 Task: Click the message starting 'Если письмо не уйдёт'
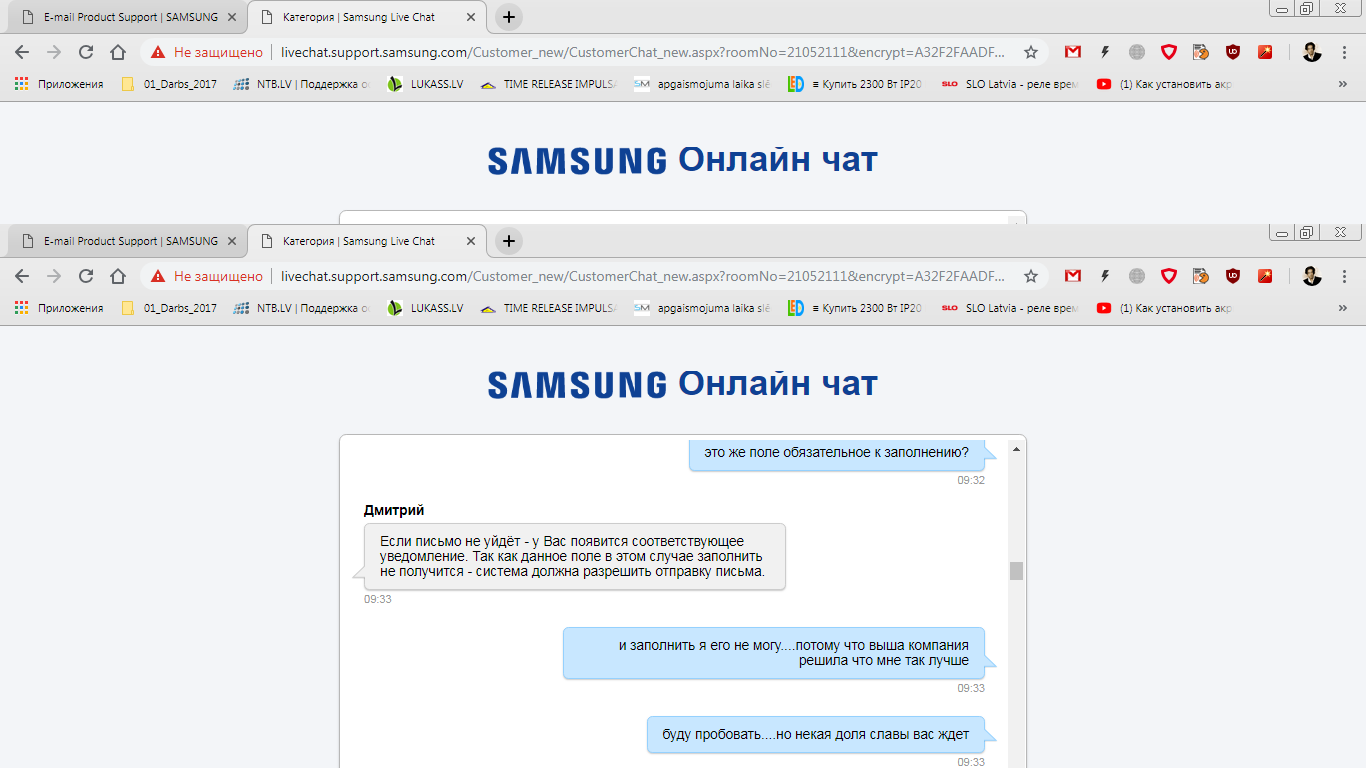pyautogui.click(x=574, y=556)
